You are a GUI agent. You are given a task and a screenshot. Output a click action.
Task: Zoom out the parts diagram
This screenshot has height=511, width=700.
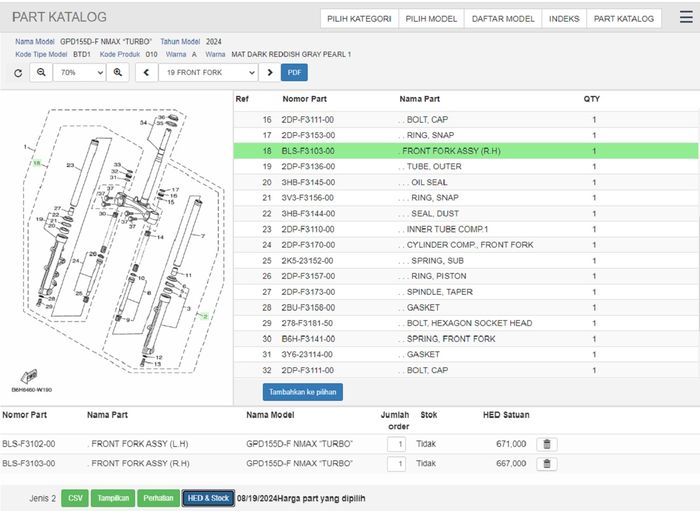42,73
